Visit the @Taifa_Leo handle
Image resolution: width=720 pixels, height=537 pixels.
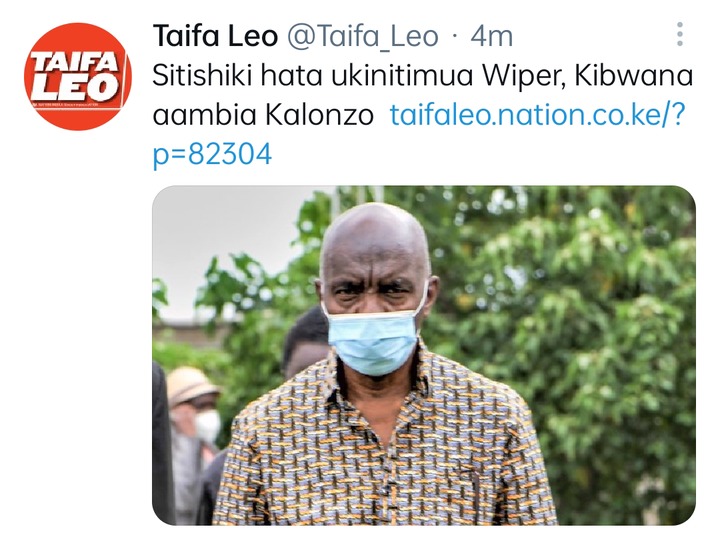coord(363,36)
